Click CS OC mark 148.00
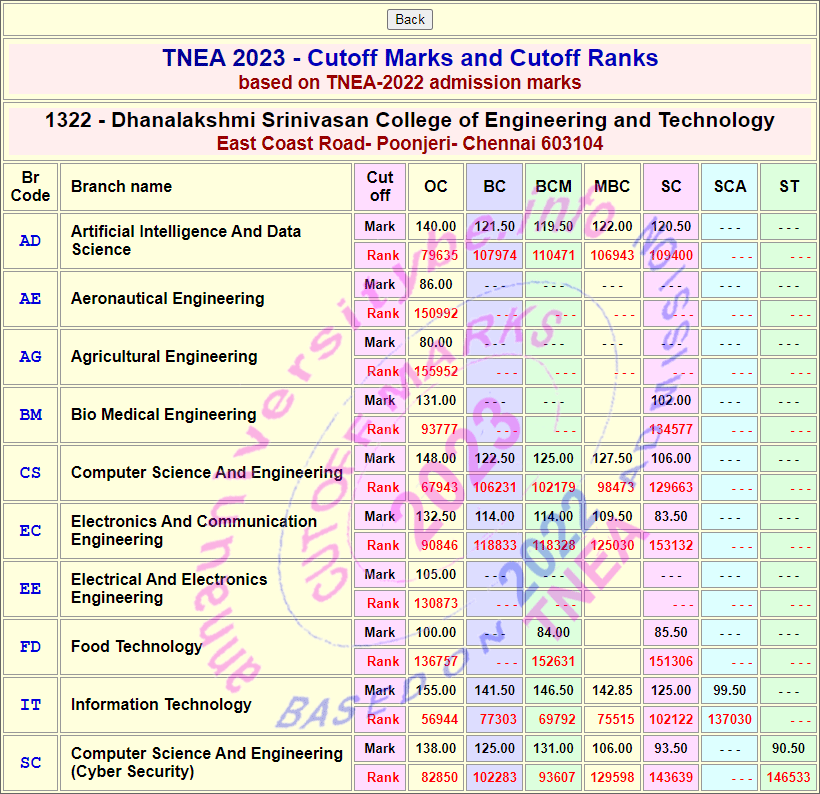Viewport: 820px width, 794px height. 436,459
